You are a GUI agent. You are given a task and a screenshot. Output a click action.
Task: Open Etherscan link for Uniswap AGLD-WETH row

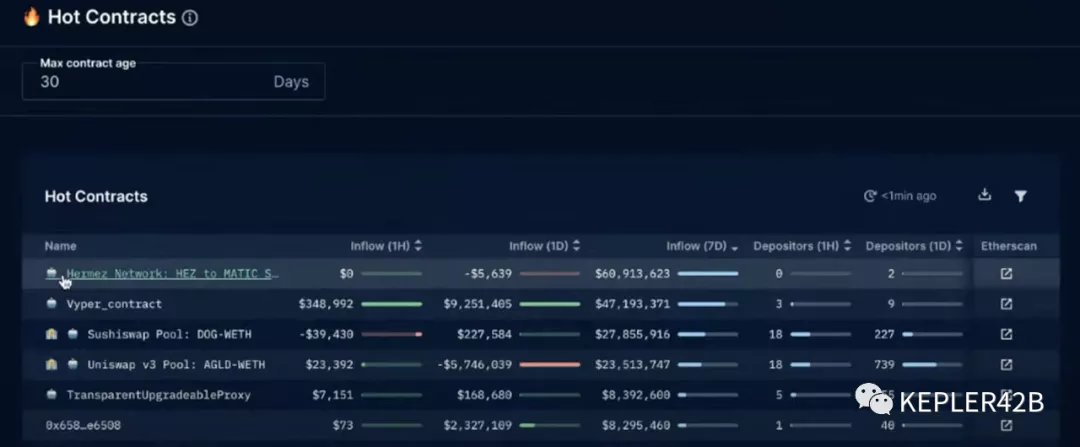pos(1007,365)
